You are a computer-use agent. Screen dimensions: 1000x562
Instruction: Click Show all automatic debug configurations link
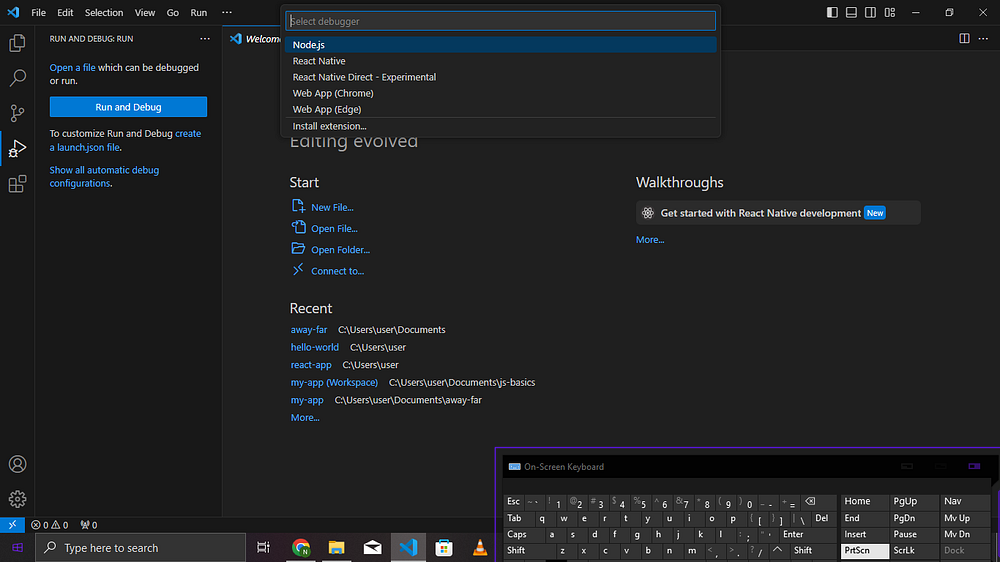[x=104, y=177]
